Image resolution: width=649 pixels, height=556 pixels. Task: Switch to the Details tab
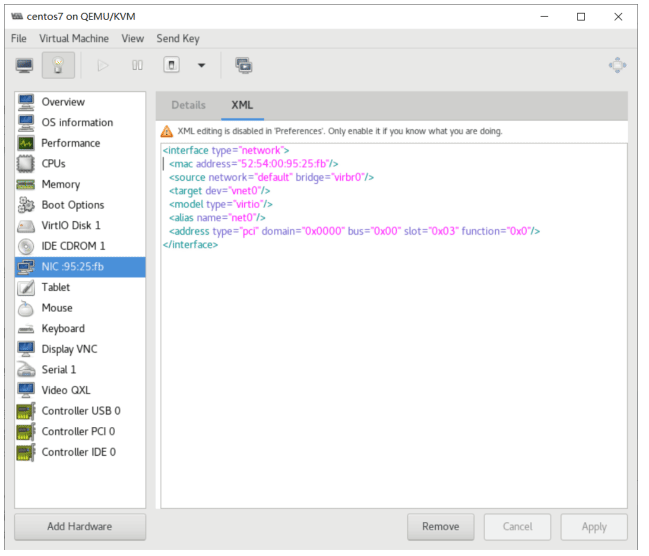tap(188, 105)
